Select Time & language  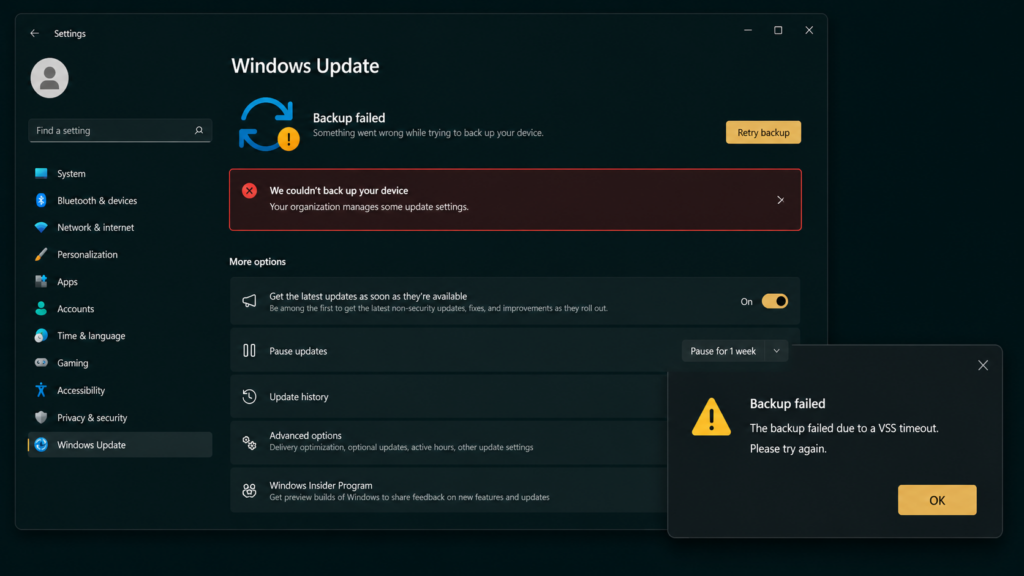120,336
